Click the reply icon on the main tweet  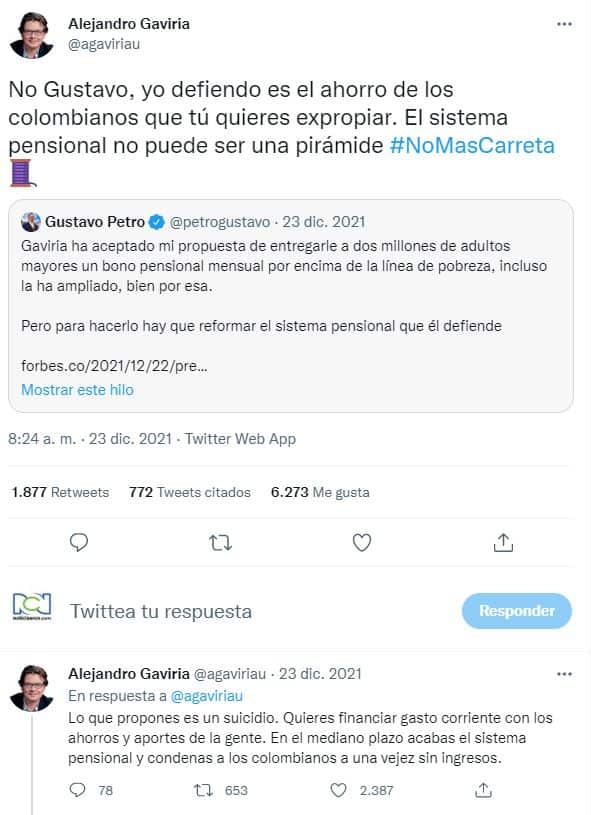click(78, 542)
